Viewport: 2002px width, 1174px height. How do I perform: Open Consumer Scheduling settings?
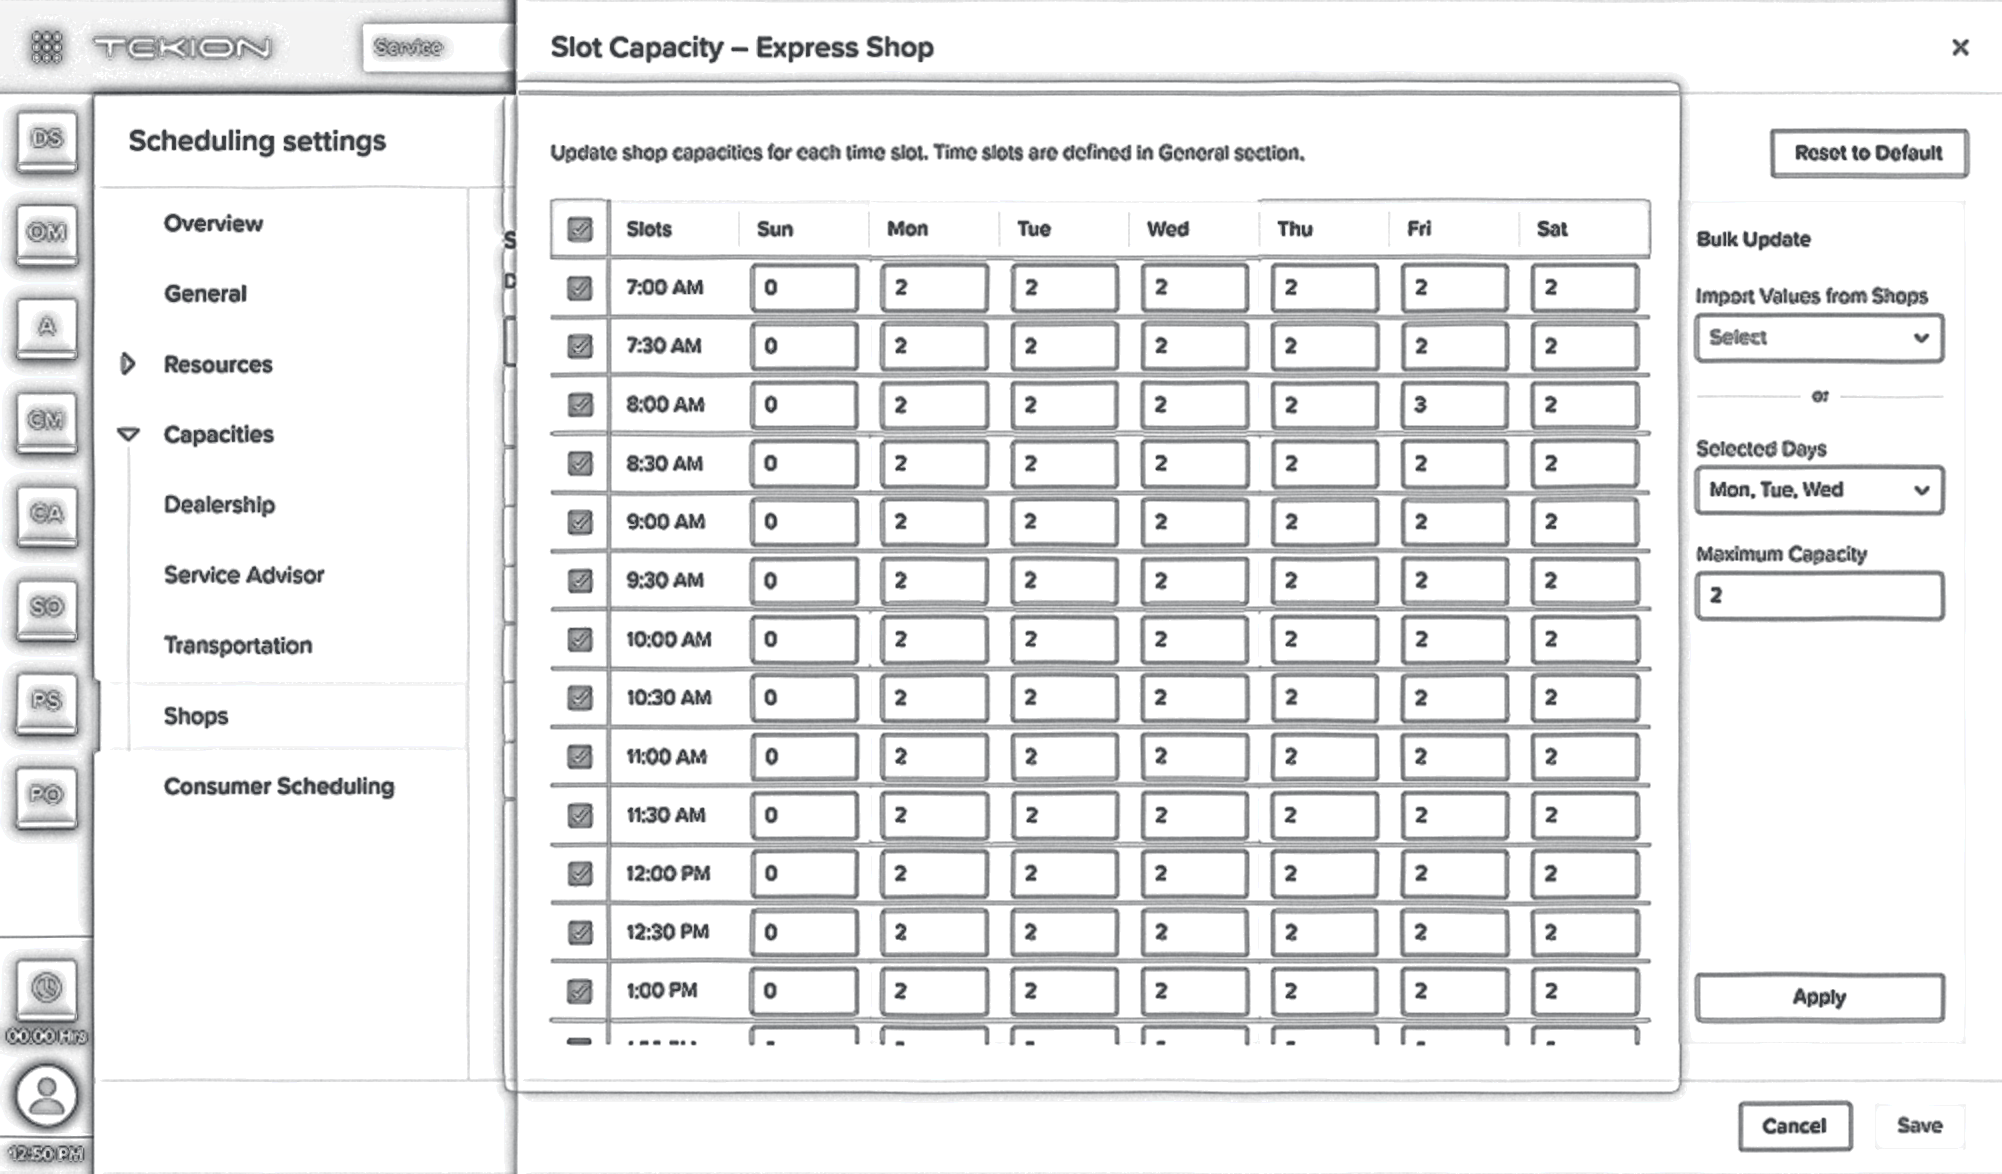279,787
